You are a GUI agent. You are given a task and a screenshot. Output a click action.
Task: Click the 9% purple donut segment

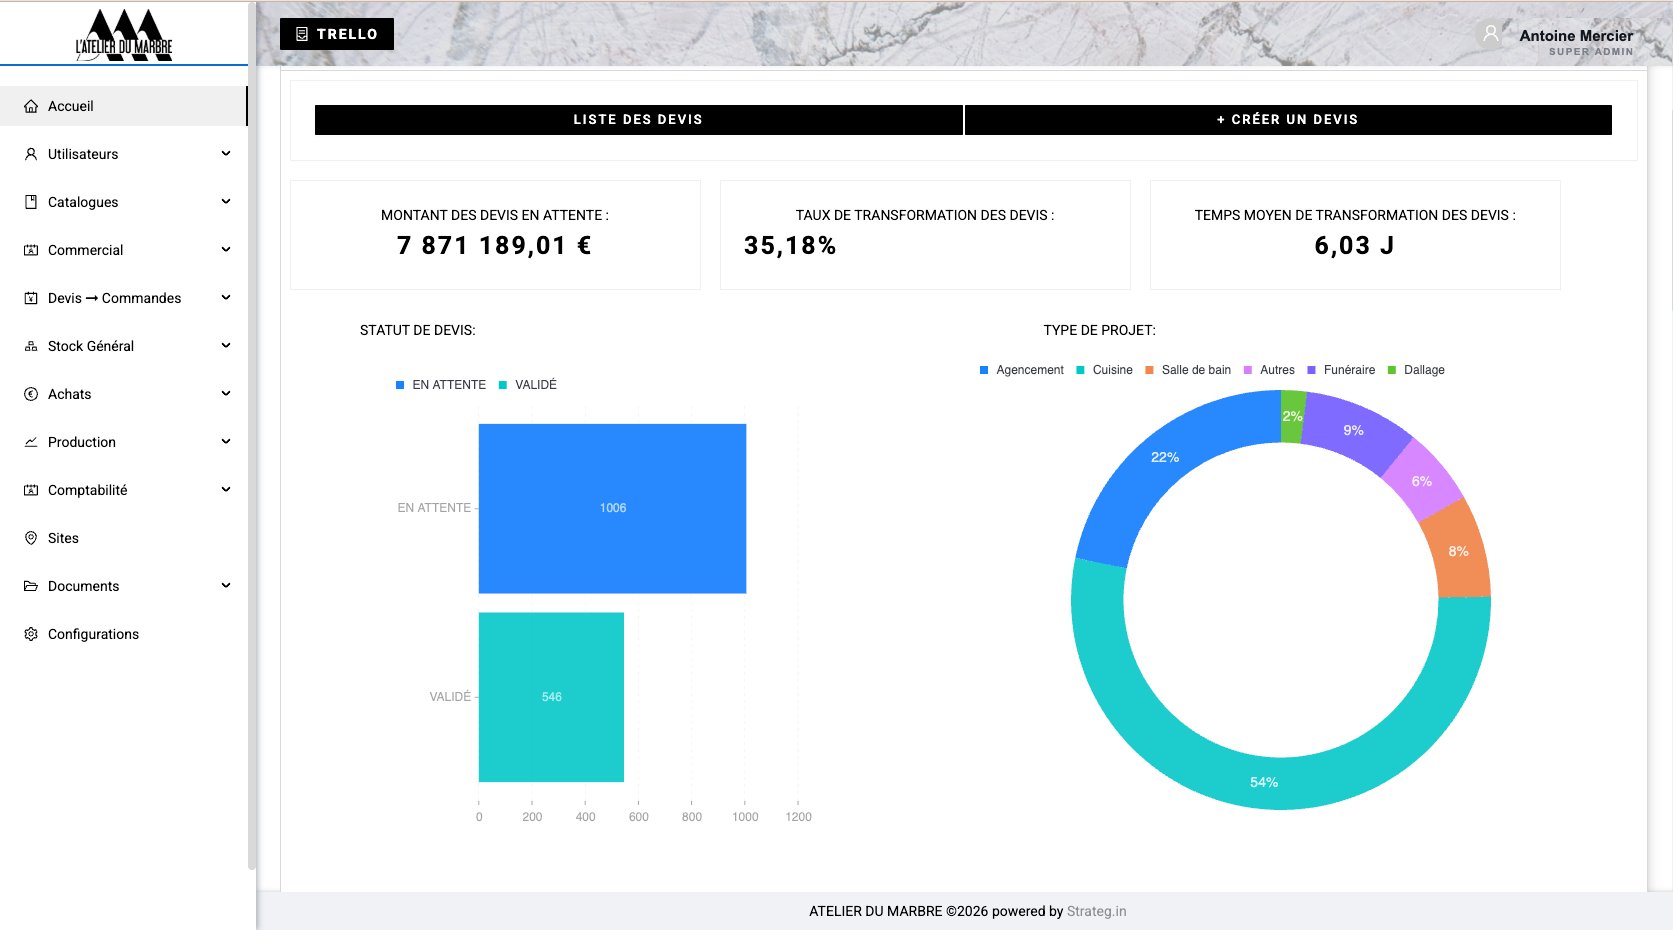tap(1354, 430)
